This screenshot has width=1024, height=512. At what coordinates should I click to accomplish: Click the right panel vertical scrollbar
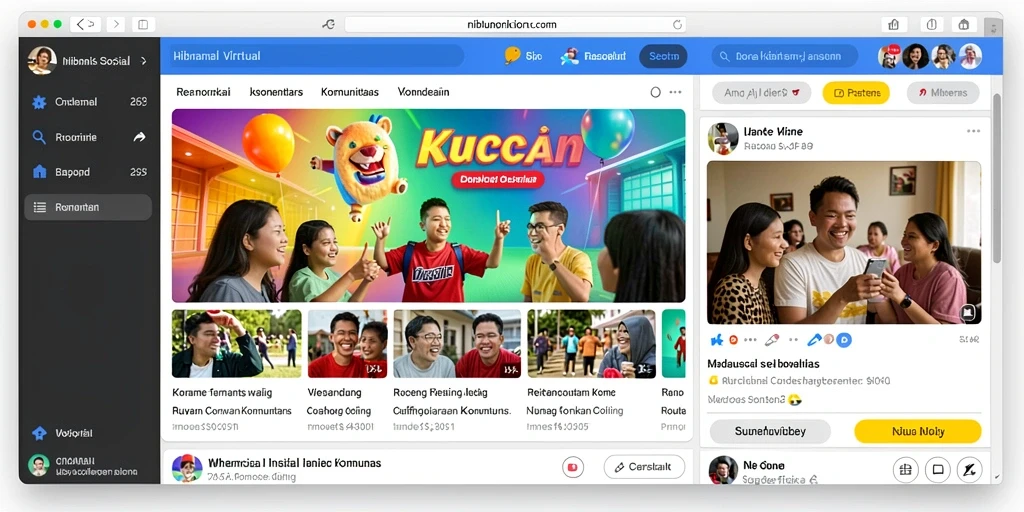997,178
